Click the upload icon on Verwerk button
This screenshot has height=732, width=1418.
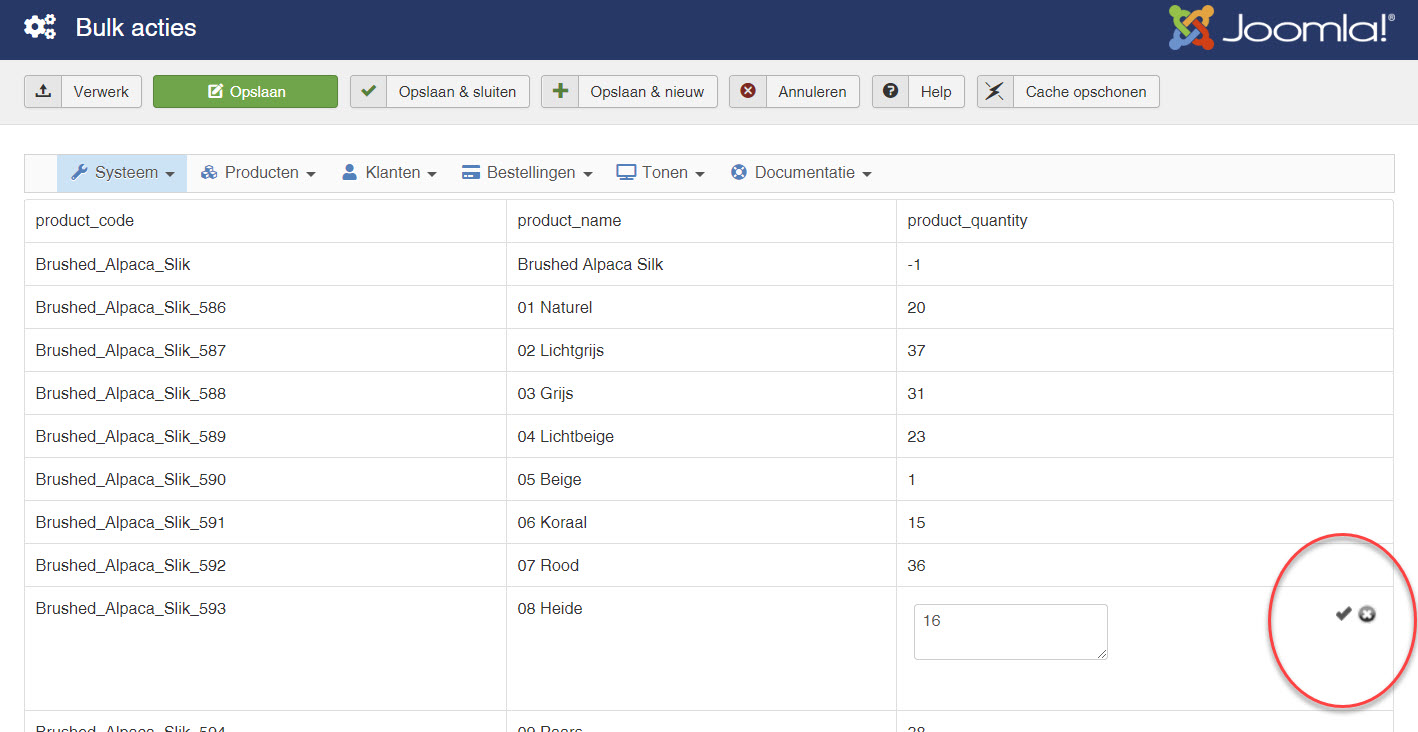coord(43,92)
